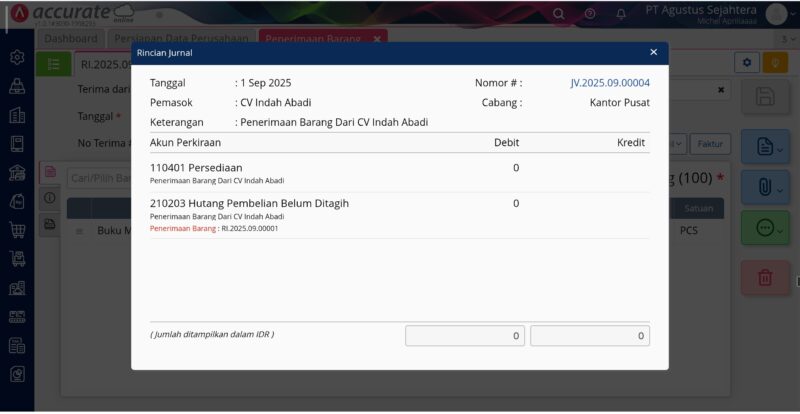The image size is (800, 414).
Task: Close the Rincian Jurnal dialog
Action: (x=653, y=52)
